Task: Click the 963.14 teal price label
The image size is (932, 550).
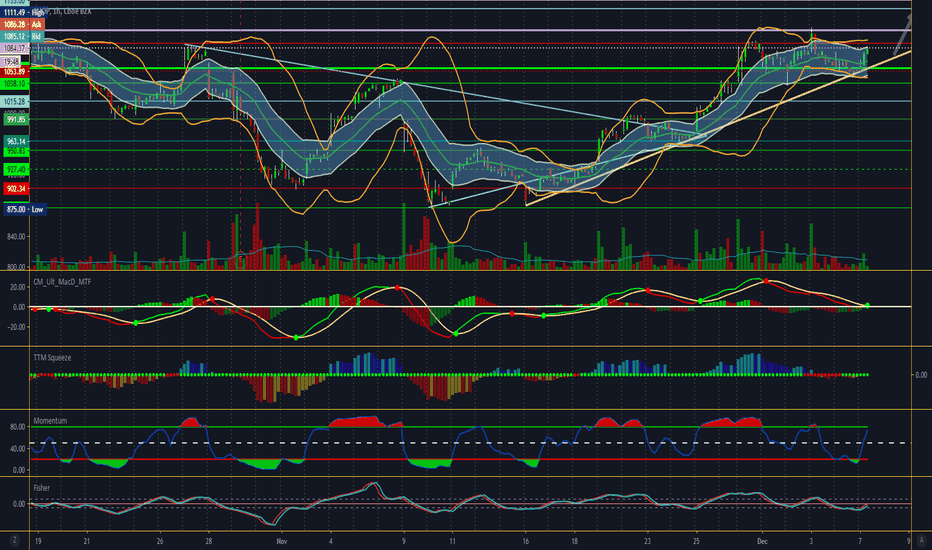Action: pos(16,142)
